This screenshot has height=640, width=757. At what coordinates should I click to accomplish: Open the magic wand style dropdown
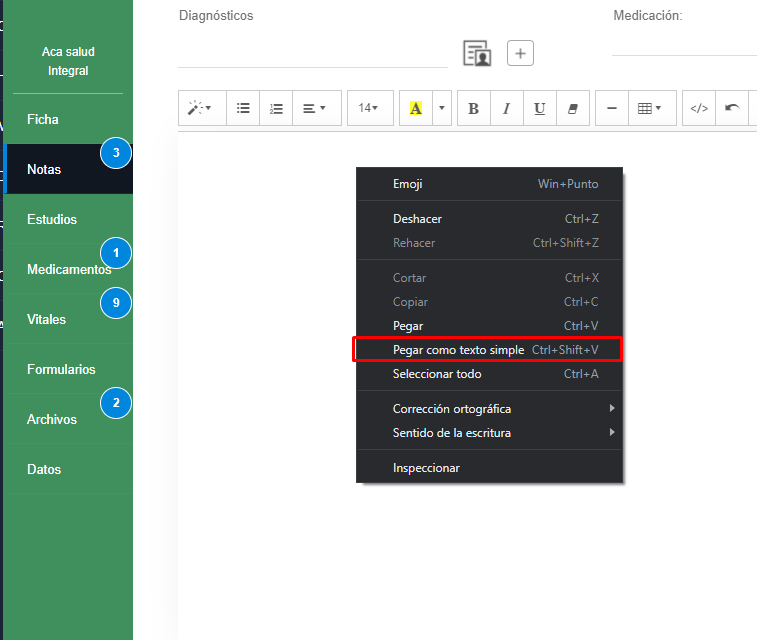200,109
